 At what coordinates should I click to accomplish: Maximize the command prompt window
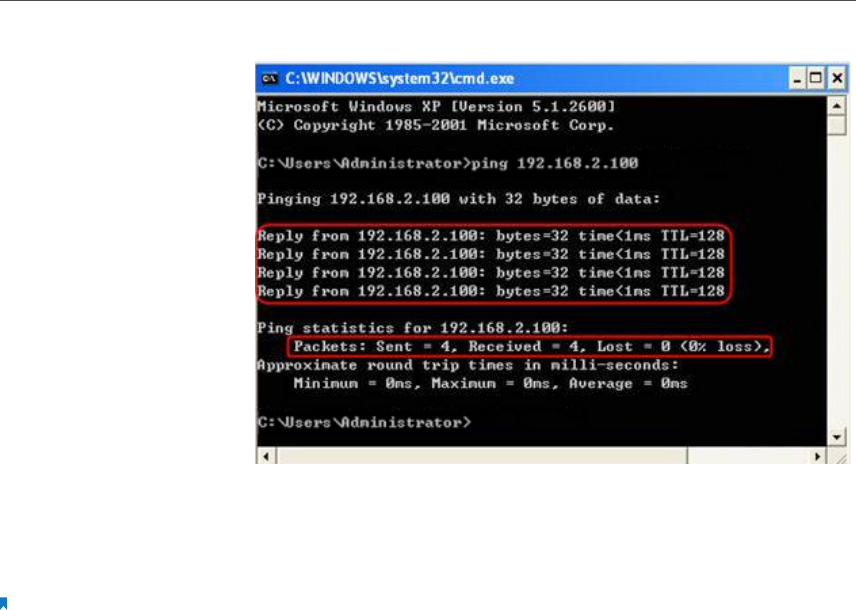[x=816, y=79]
